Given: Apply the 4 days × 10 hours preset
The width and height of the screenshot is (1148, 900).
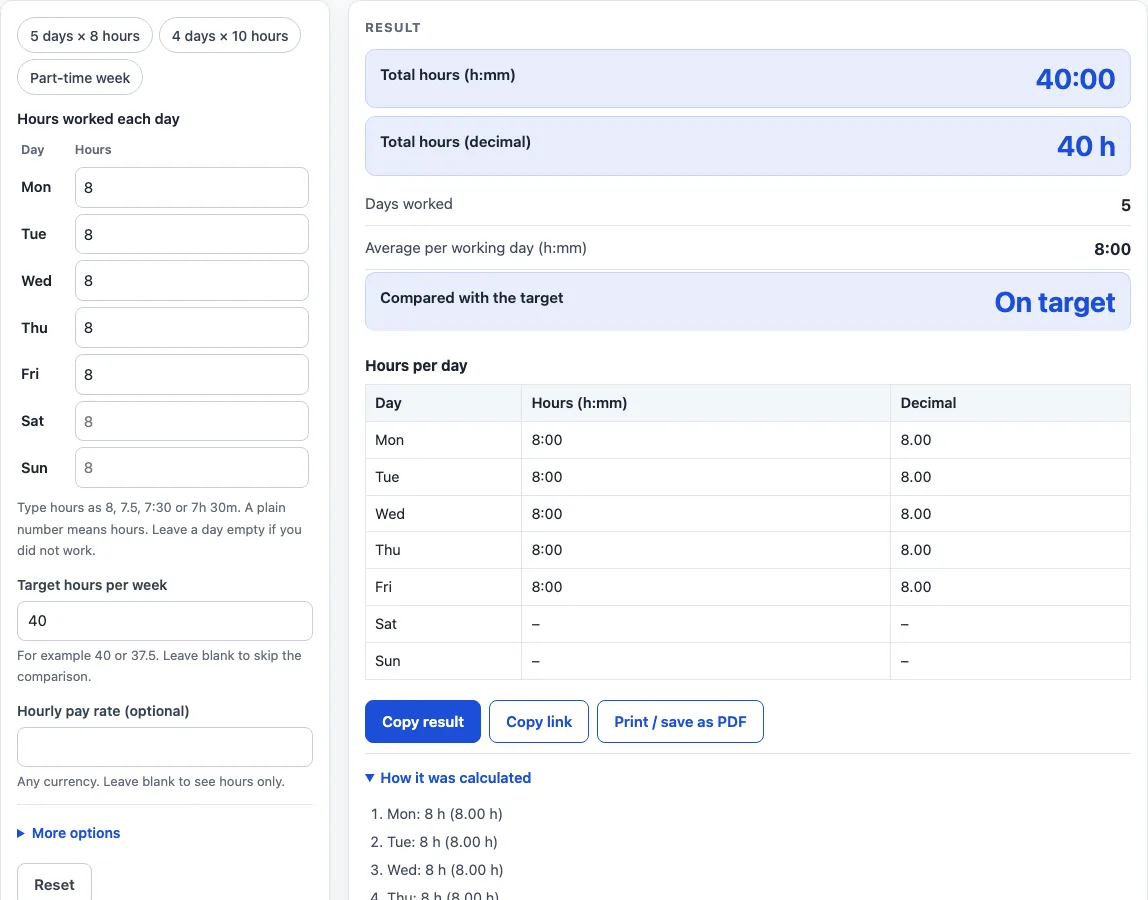Looking at the screenshot, I should point(230,36).
